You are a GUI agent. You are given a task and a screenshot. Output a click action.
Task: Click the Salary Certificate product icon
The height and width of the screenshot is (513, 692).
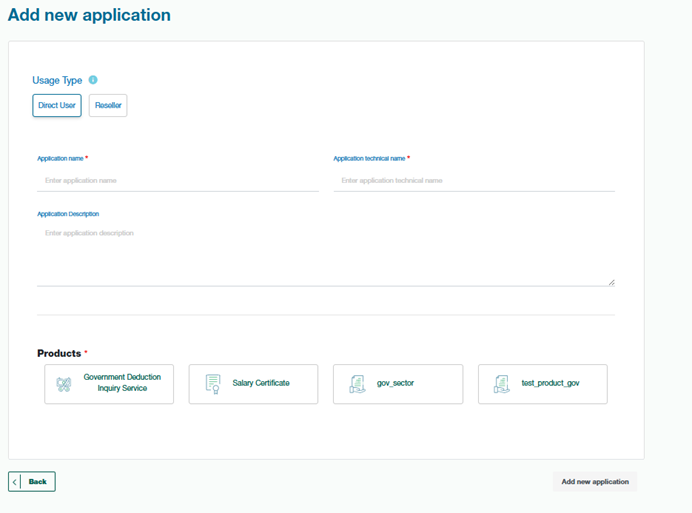(x=213, y=384)
